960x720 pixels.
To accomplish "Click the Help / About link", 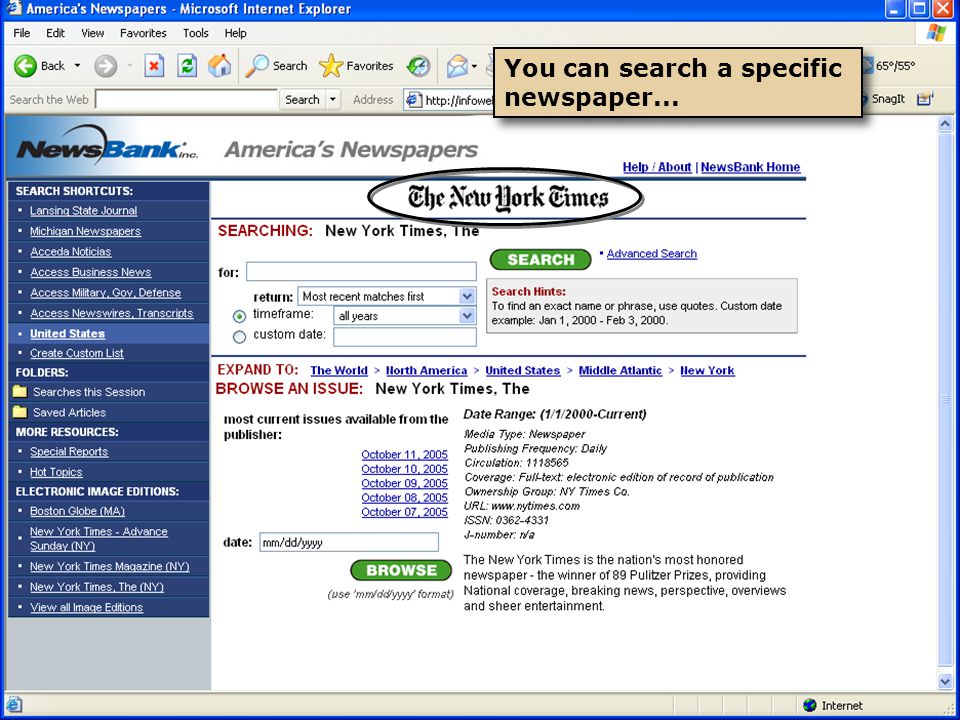I will pyautogui.click(x=657, y=167).
